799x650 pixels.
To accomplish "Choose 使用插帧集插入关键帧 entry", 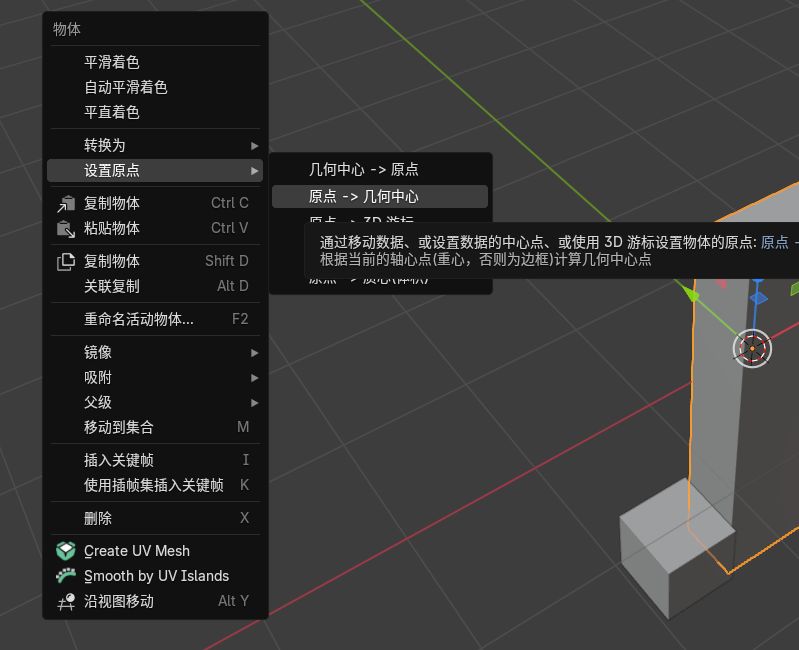I will click(x=155, y=485).
